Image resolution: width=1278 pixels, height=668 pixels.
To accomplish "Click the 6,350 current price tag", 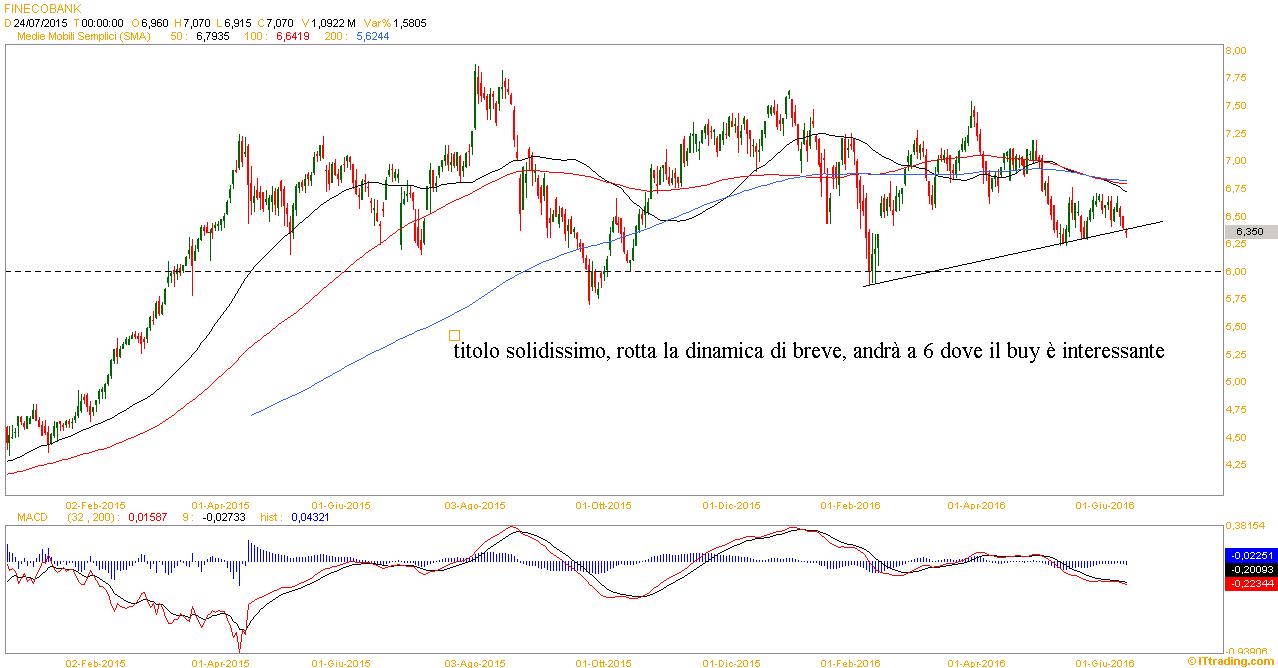I will pyautogui.click(x=1248, y=231).
